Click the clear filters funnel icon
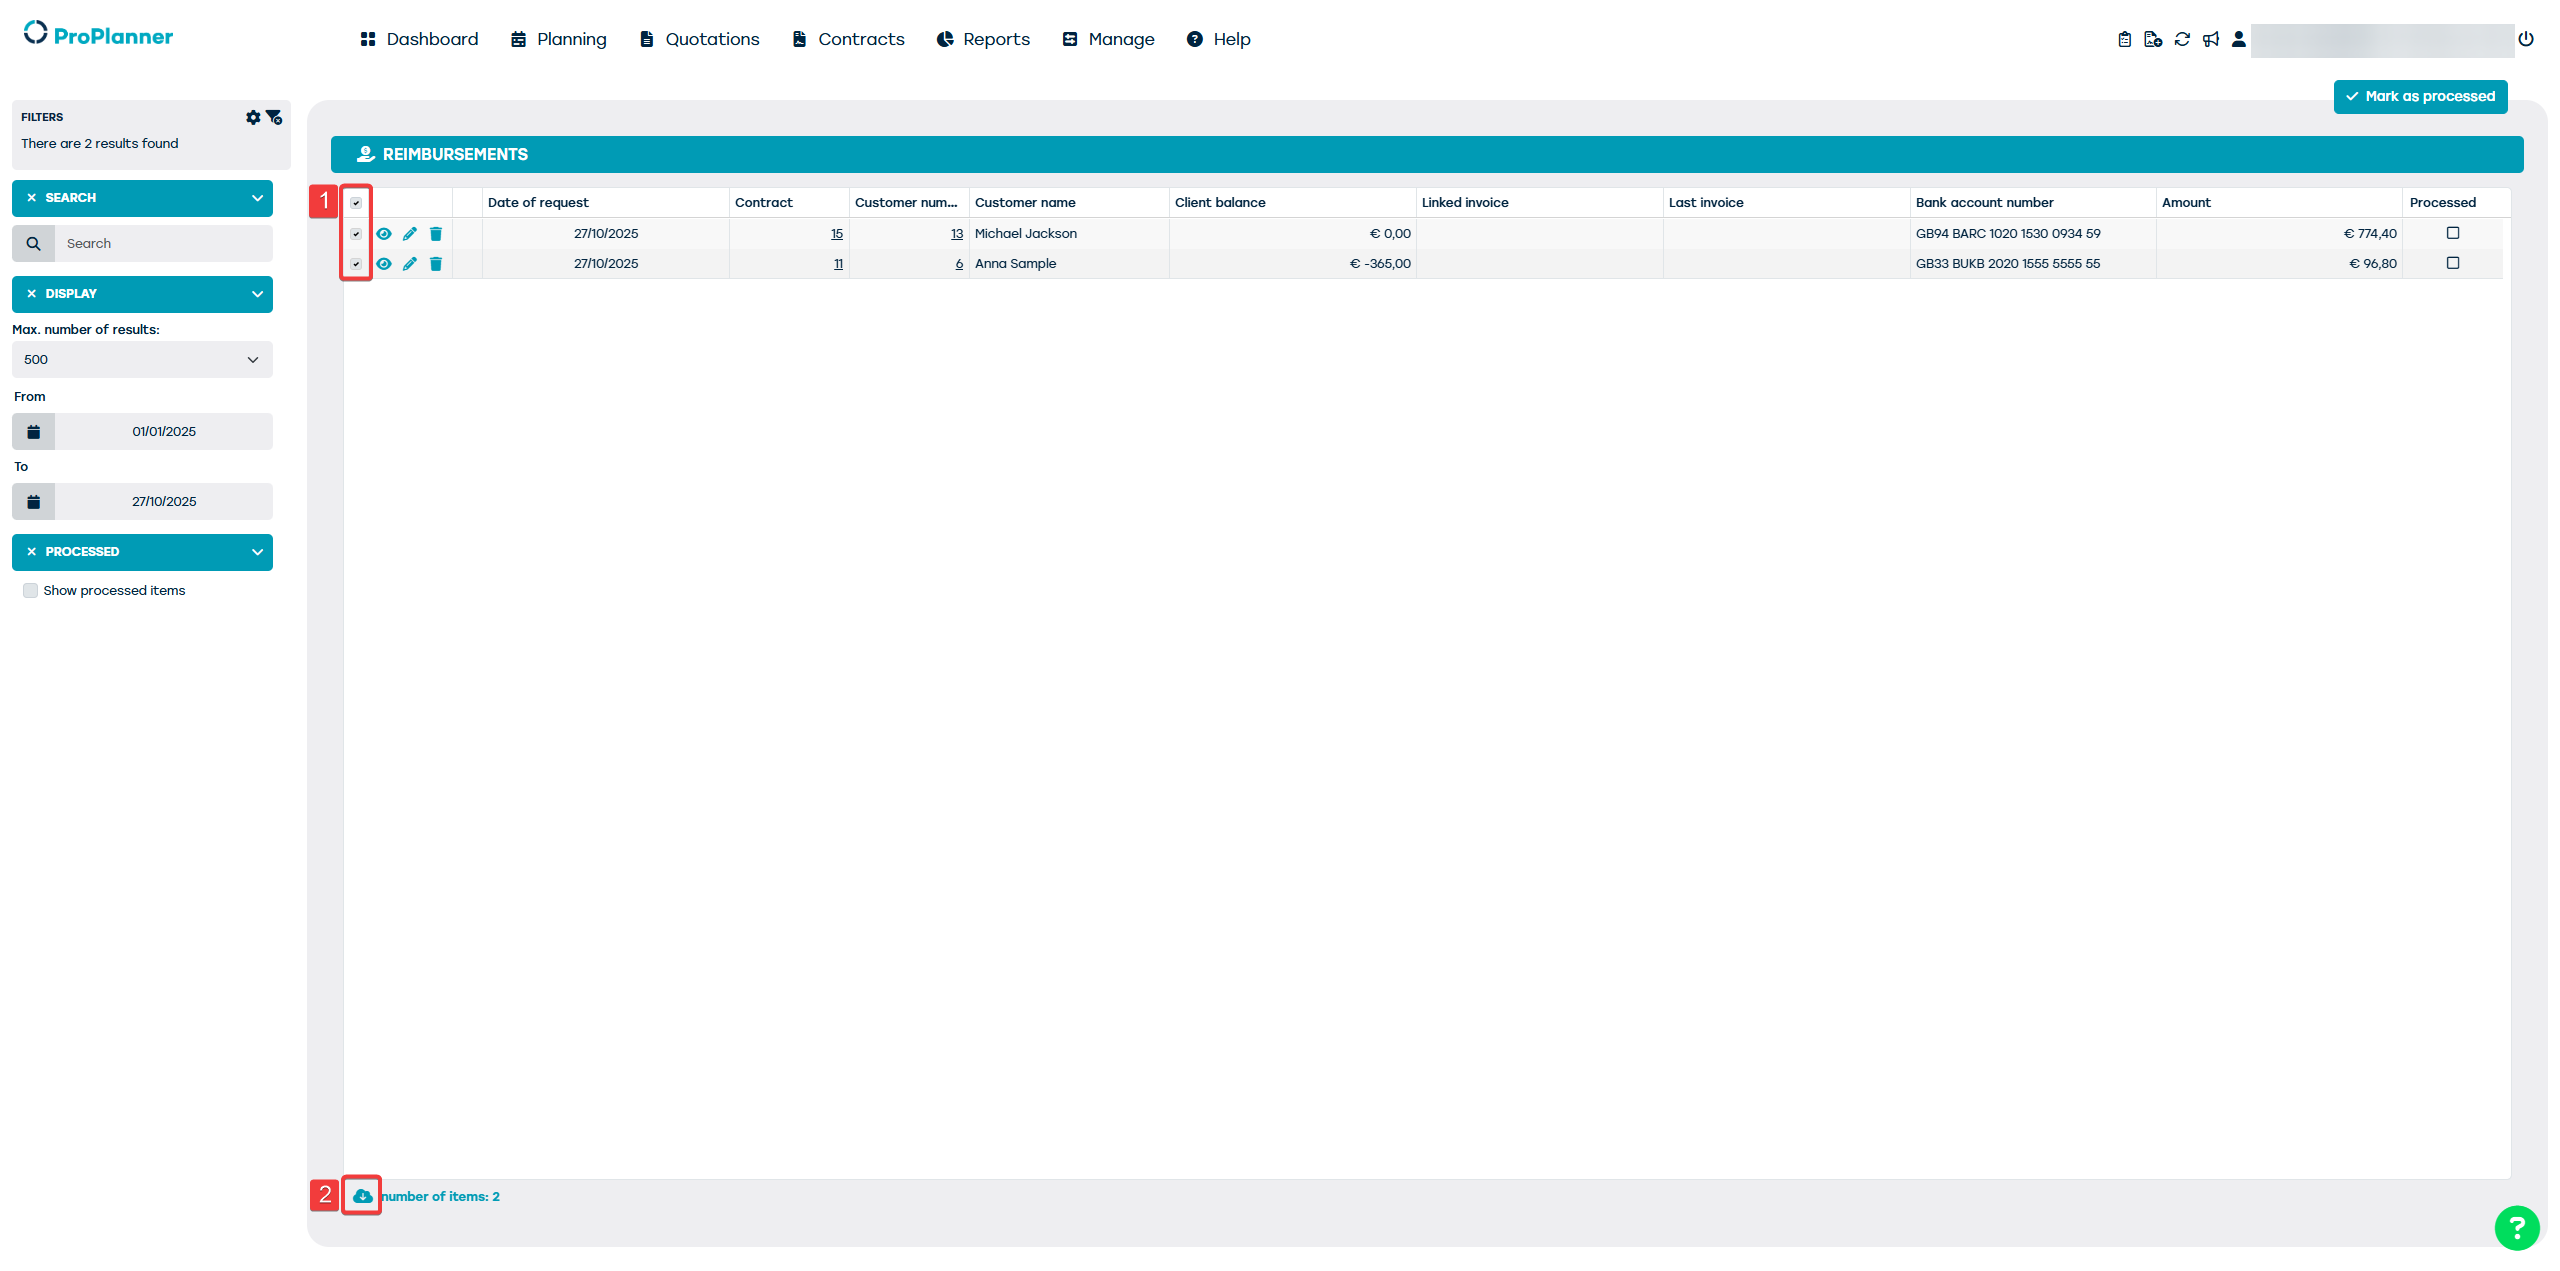The width and height of the screenshot is (2560, 1271). (274, 118)
